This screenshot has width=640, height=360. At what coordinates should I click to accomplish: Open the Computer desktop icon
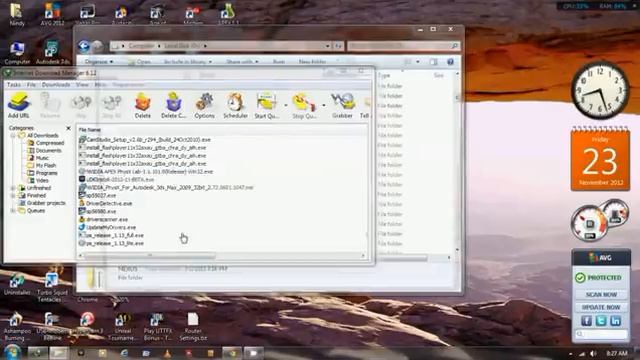click(x=17, y=53)
